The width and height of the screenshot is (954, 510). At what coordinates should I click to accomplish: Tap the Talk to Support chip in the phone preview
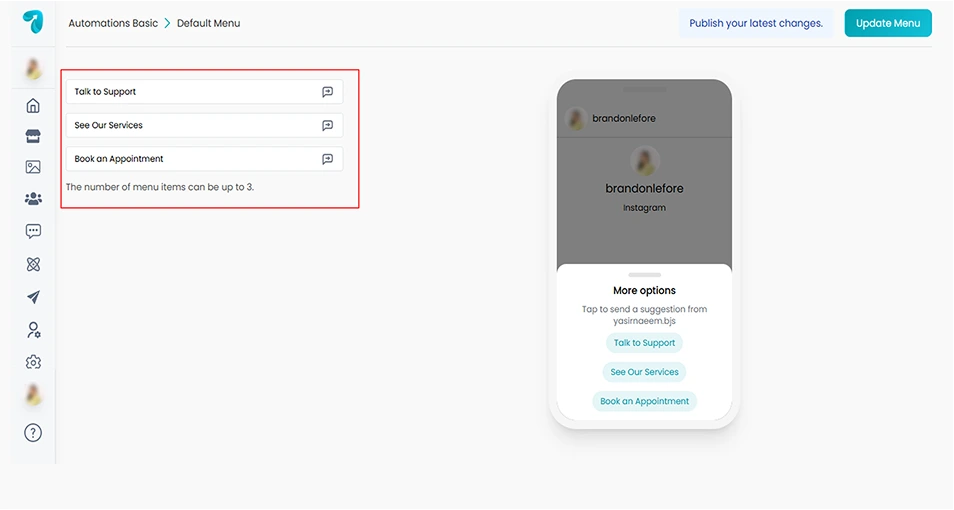(644, 343)
